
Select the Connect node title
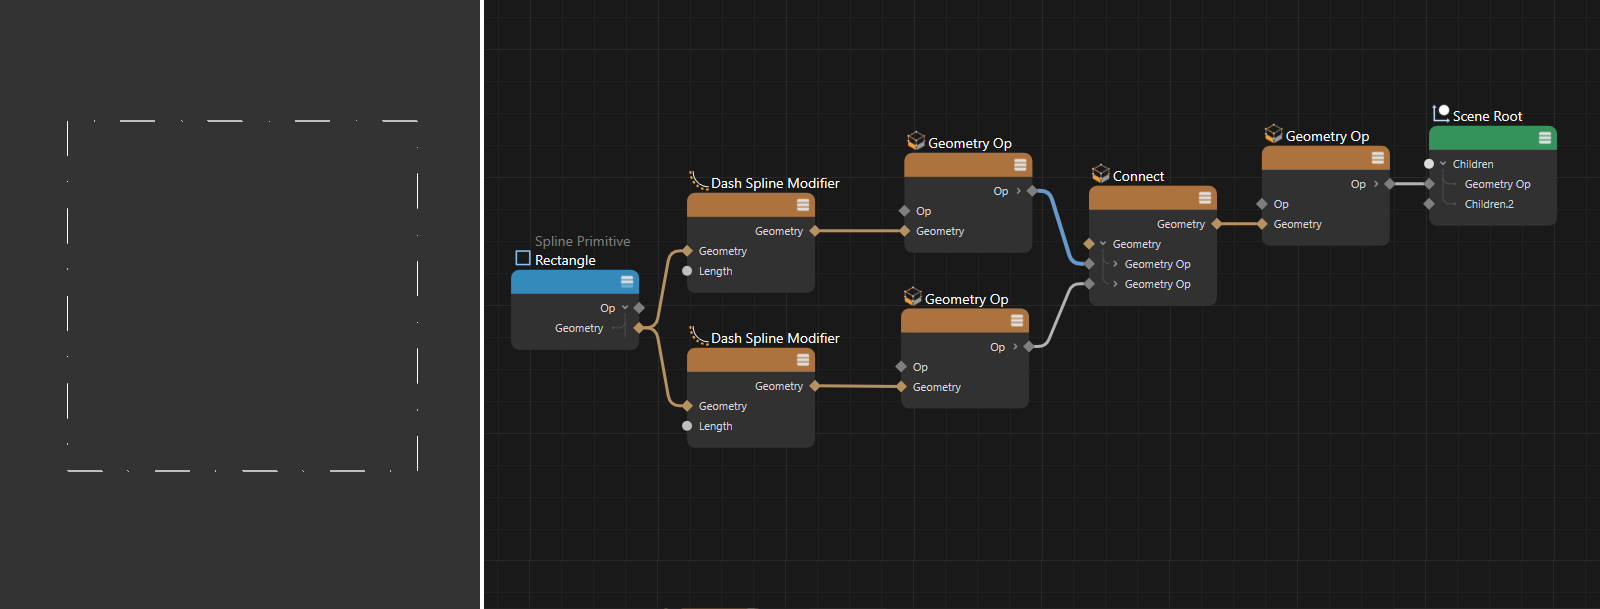tap(1138, 176)
